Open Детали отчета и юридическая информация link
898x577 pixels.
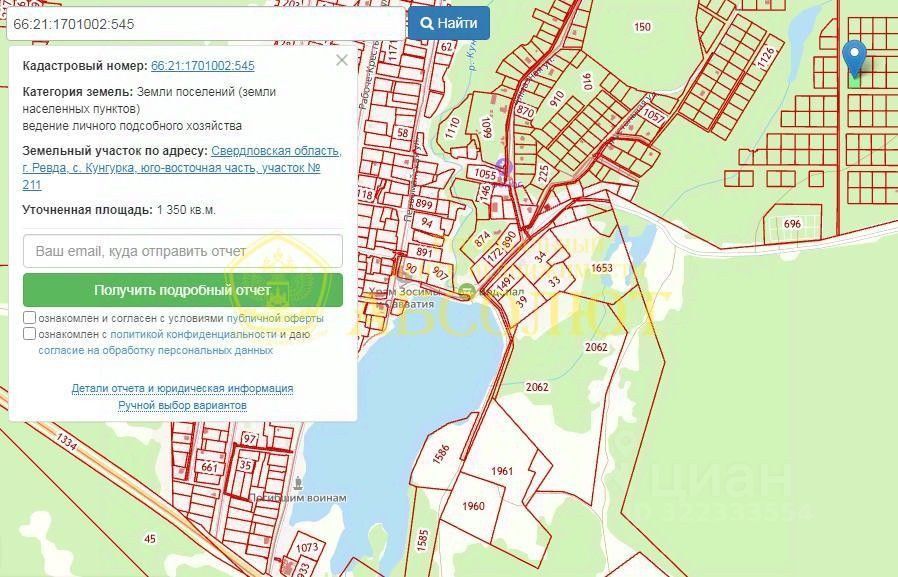(182, 389)
